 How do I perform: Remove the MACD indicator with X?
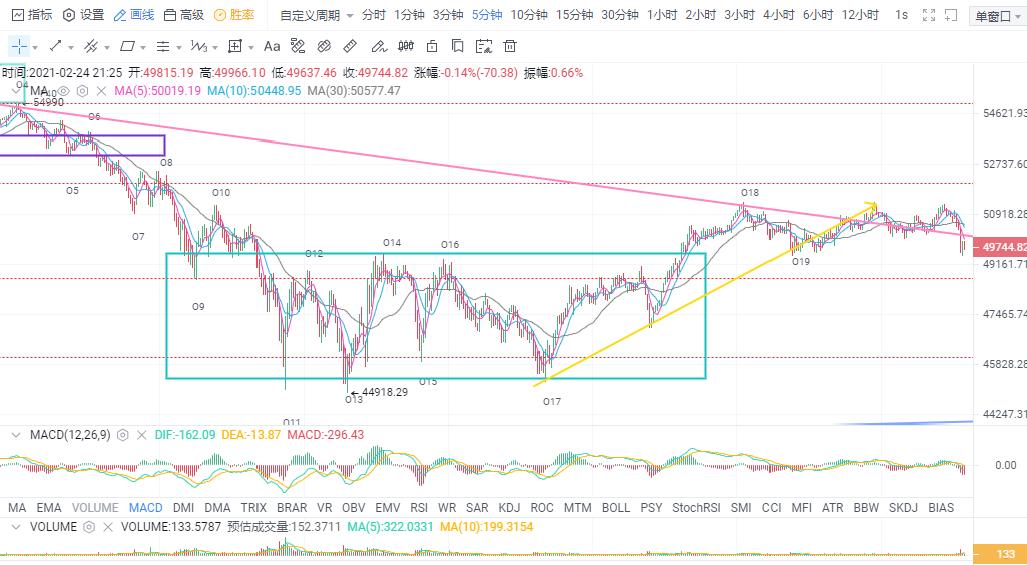tap(141, 435)
